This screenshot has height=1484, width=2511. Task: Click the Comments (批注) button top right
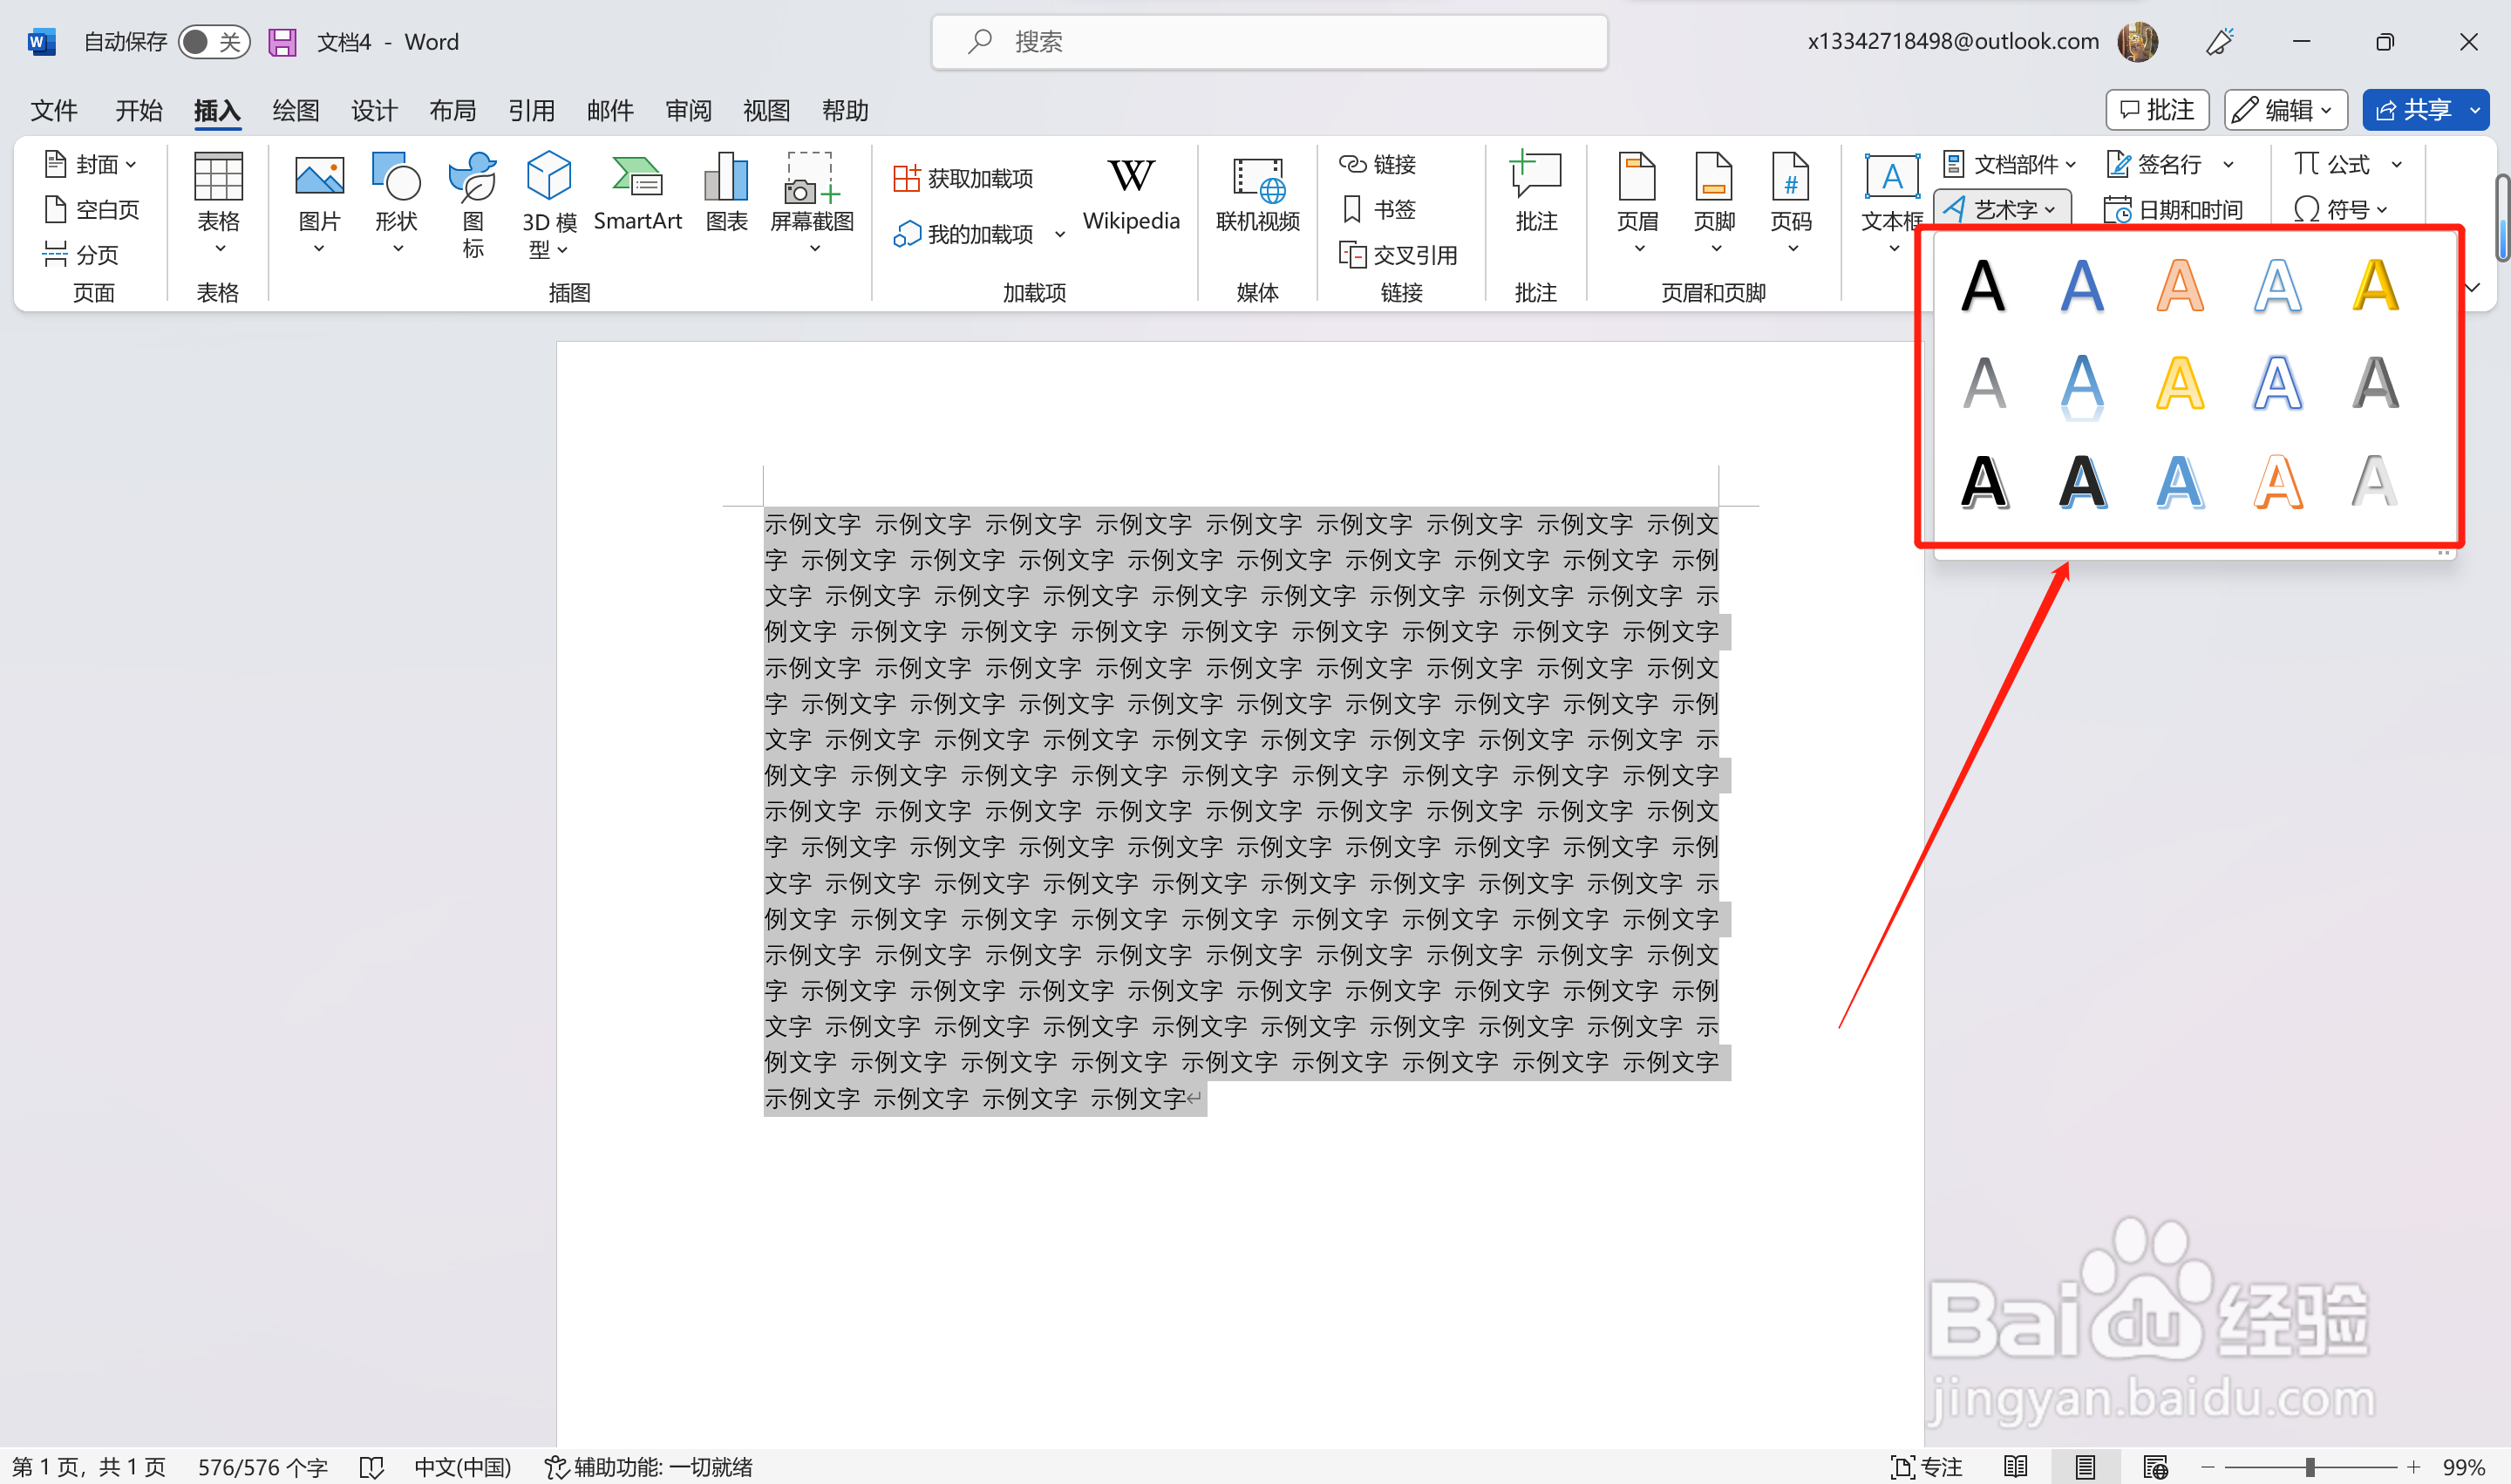point(2157,110)
